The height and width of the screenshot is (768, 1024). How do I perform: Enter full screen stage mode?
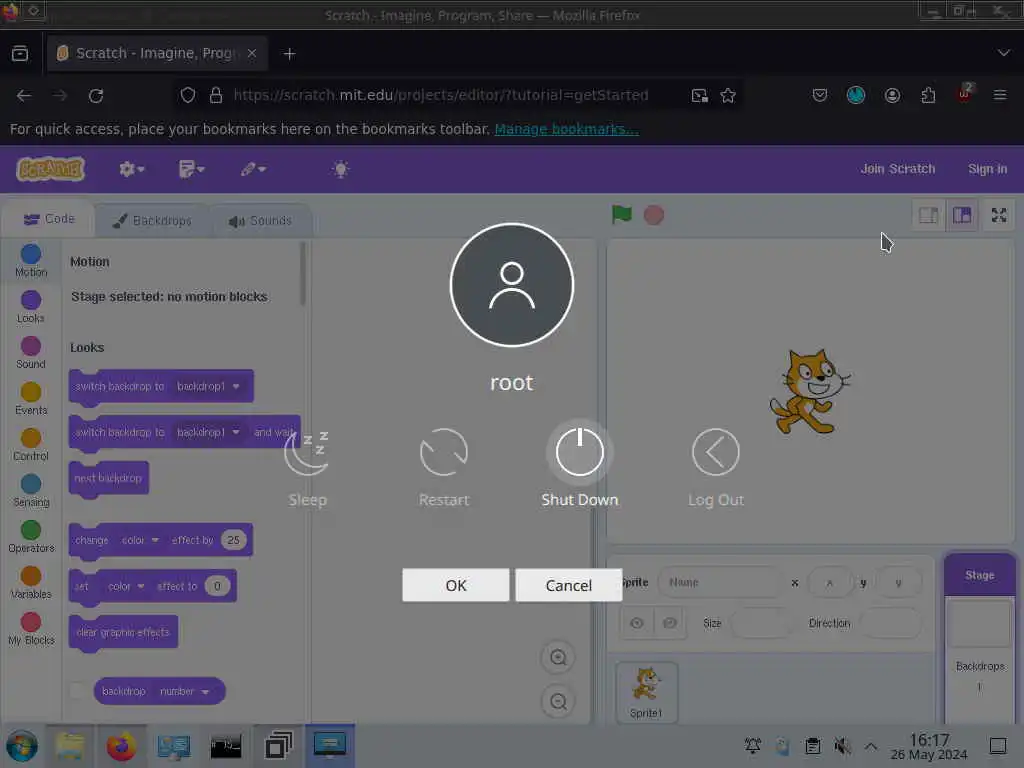(999, 215)
